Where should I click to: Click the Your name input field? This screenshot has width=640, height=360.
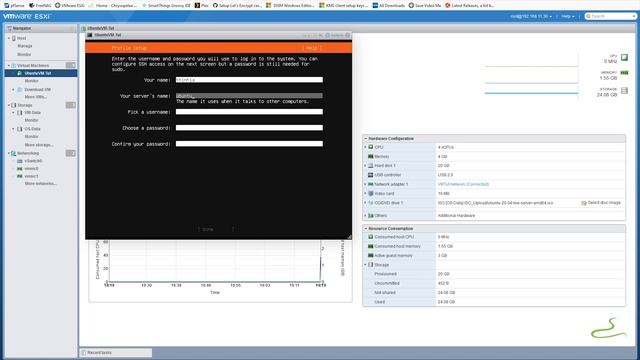point(249,80)
